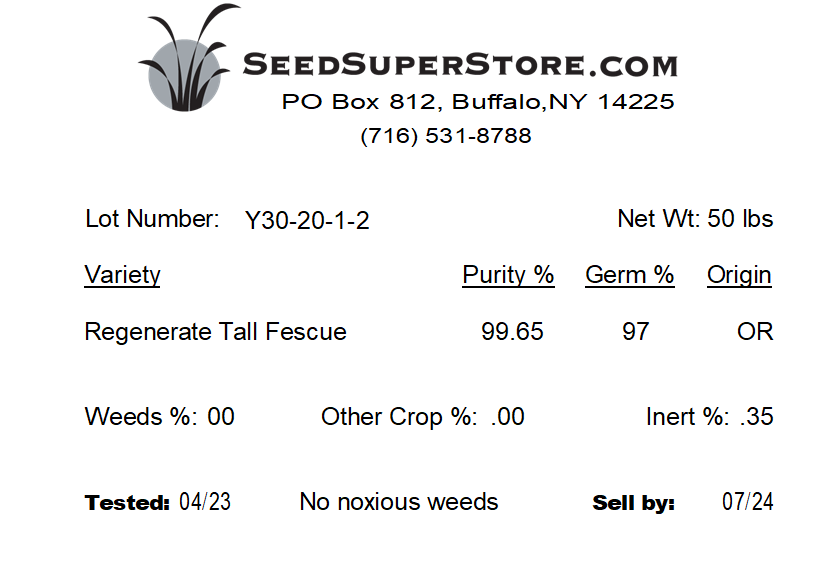Select lot number value Y30-20-1-2
The image size is (825, 585).
(x=307, y=220)
